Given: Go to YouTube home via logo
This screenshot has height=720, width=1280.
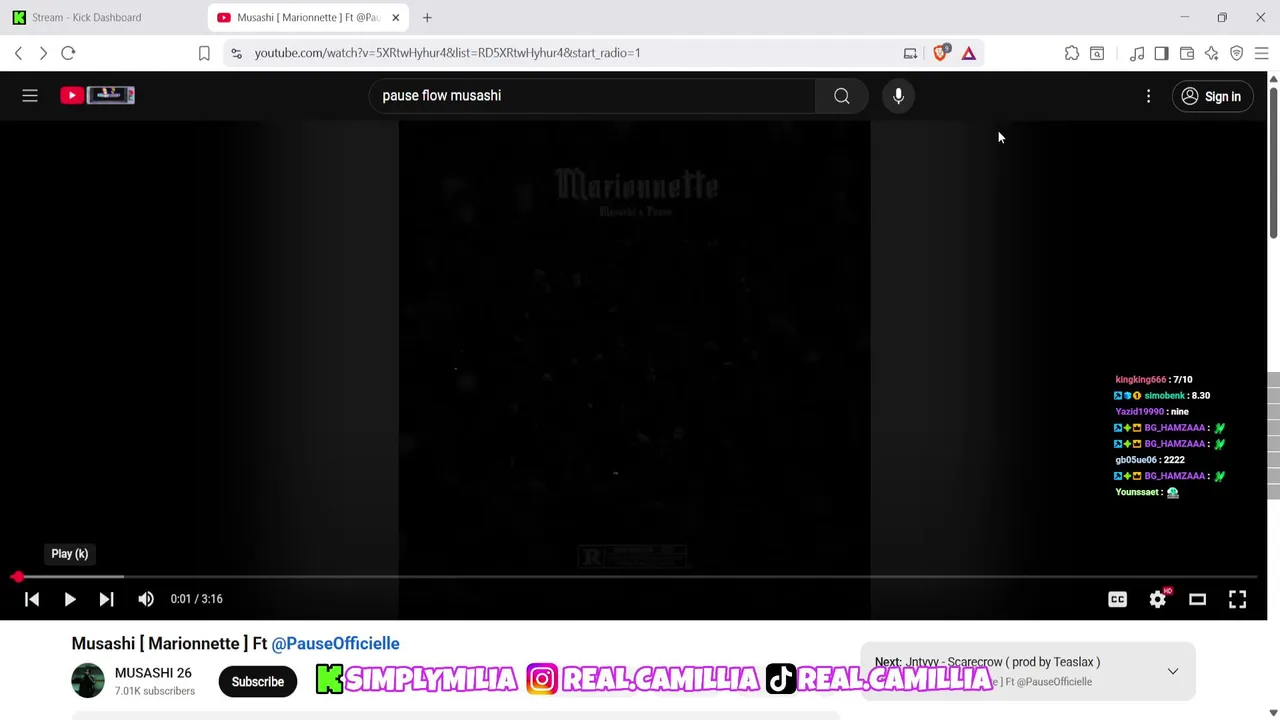Looking at the screenshot, I should [x=97, y=95].
